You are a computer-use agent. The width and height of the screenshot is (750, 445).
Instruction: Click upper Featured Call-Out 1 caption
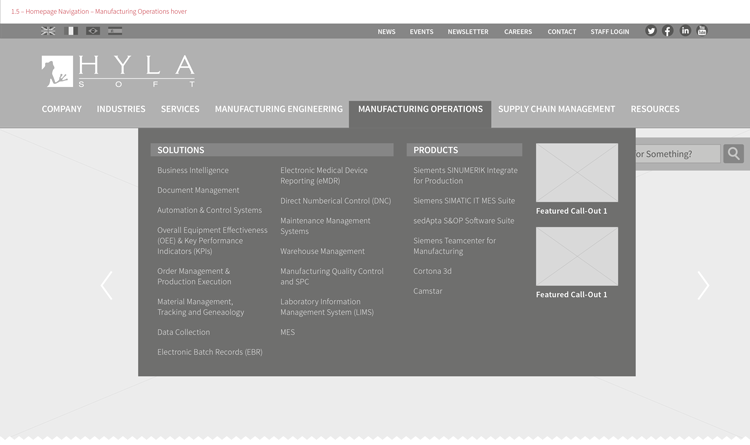(x=571, y=211)
